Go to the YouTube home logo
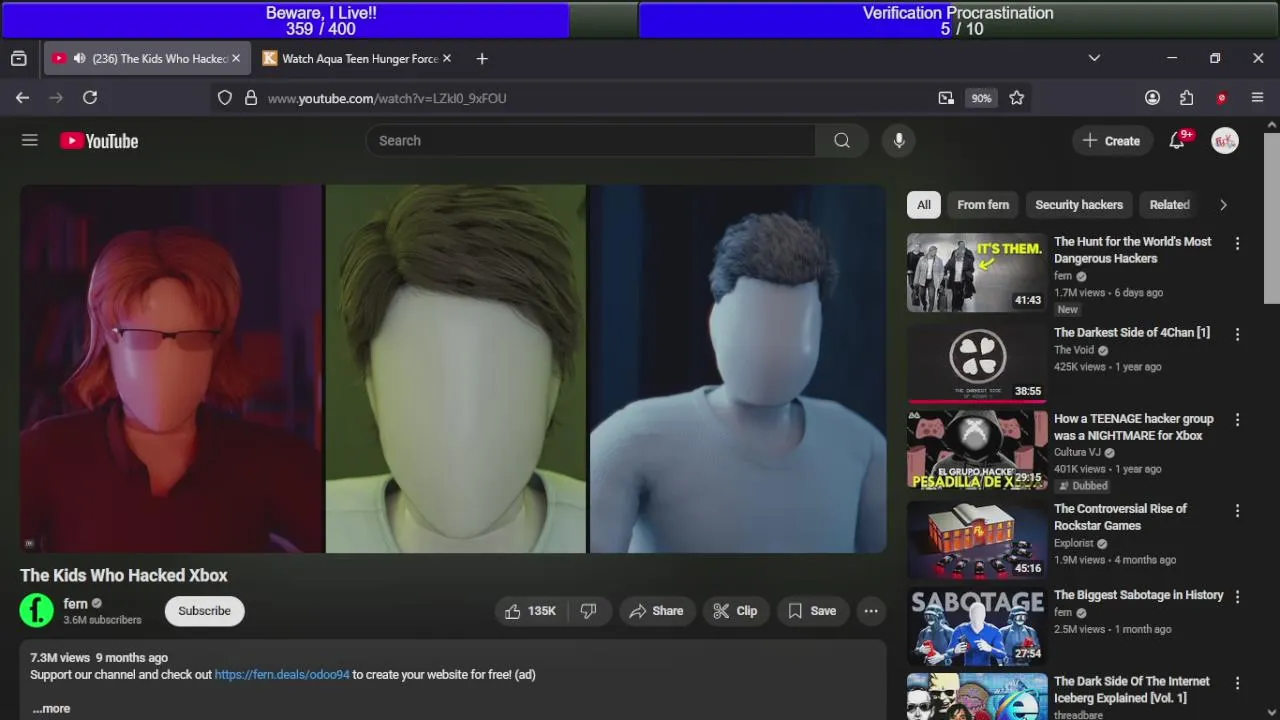1280x720 pixels. (99, 141)
